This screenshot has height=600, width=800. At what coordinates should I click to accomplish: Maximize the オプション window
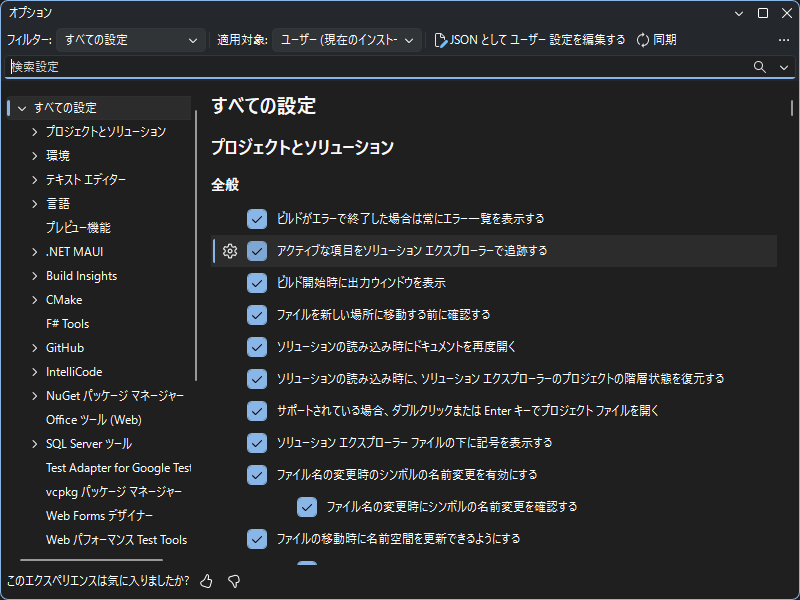763,13
